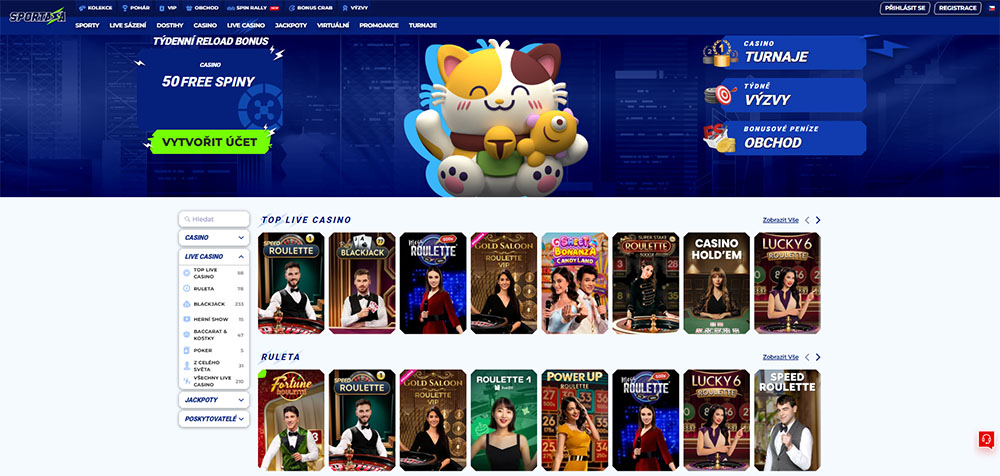Open Lucky 6 Roulette in Ruleta row

click(716, 420)
